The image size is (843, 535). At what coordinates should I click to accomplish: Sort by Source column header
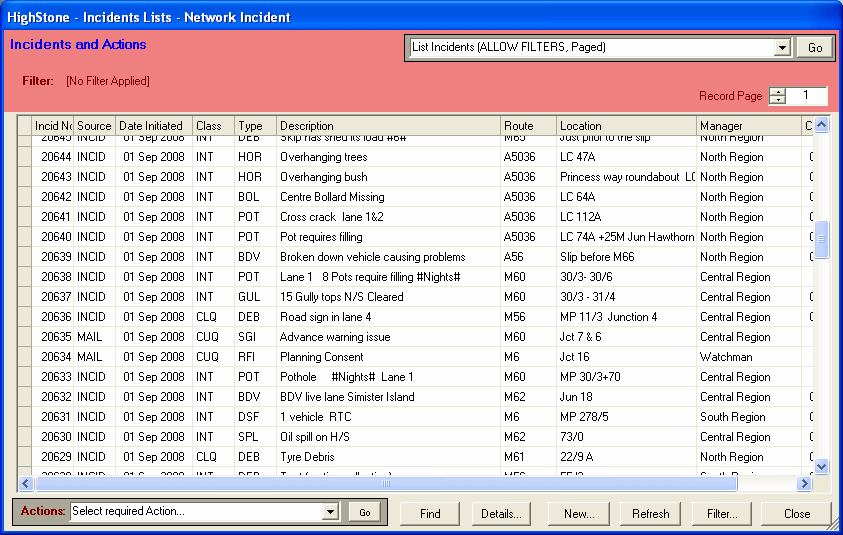pyautogui.click(x=94, y=126)
